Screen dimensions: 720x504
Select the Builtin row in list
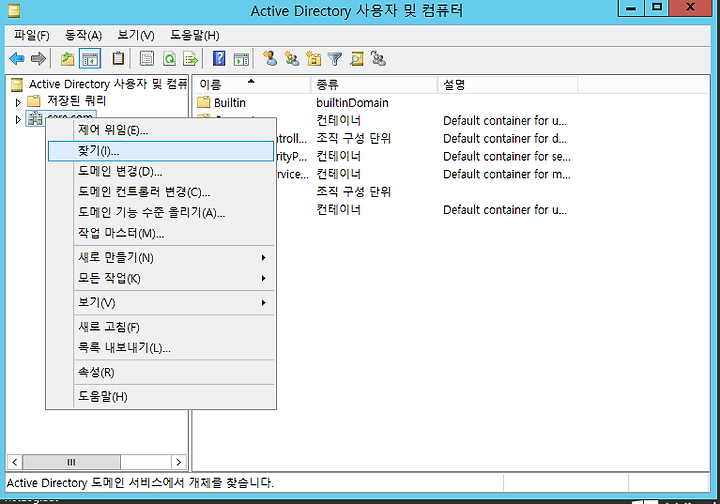tap(230, 102)
